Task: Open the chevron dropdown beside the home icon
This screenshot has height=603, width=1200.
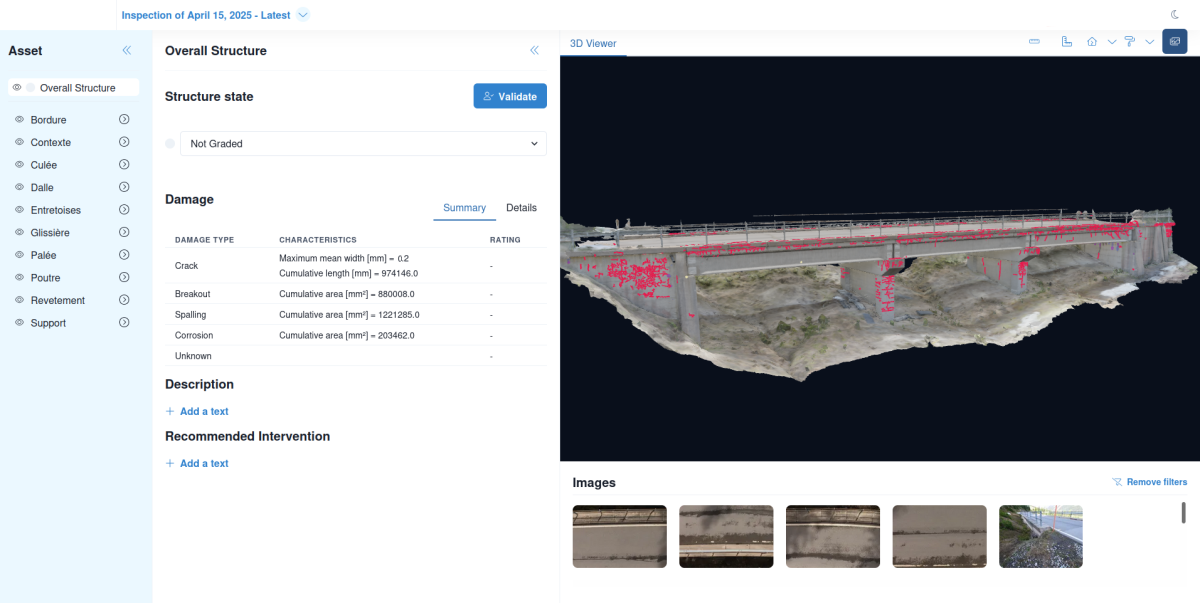Action: pos(1112,42)
